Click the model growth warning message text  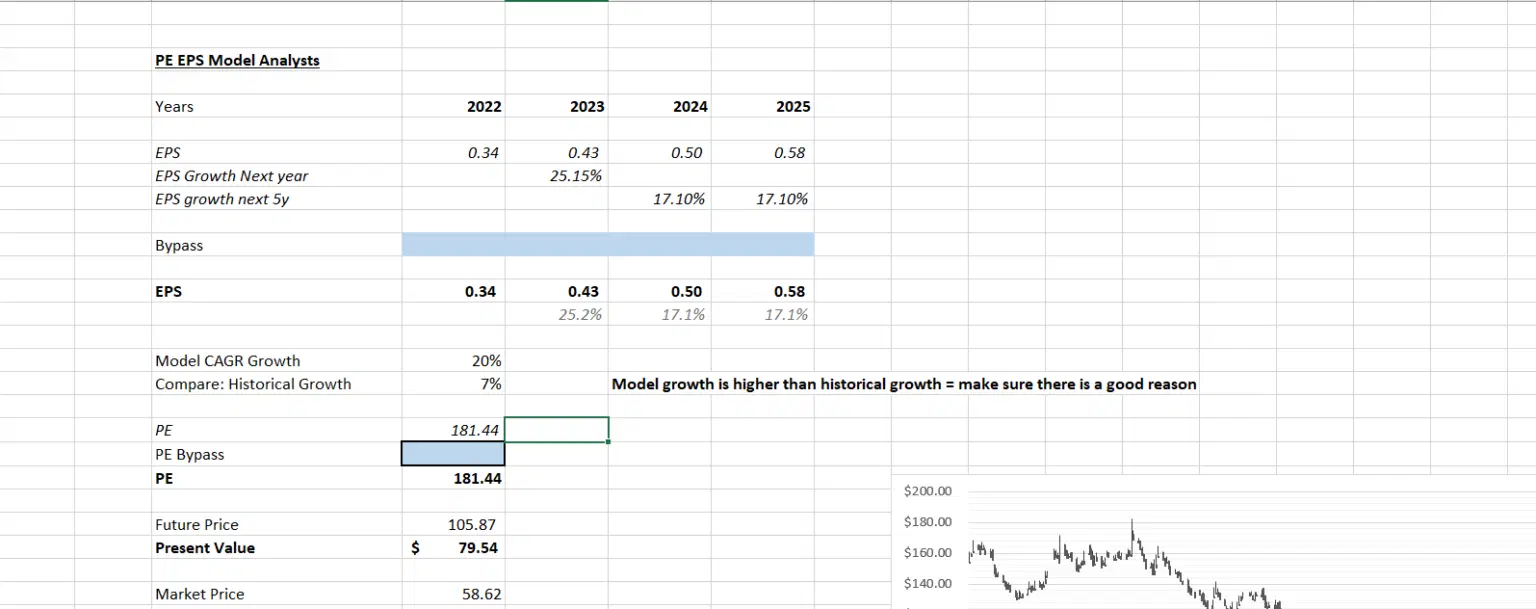(x=903, y=384)
